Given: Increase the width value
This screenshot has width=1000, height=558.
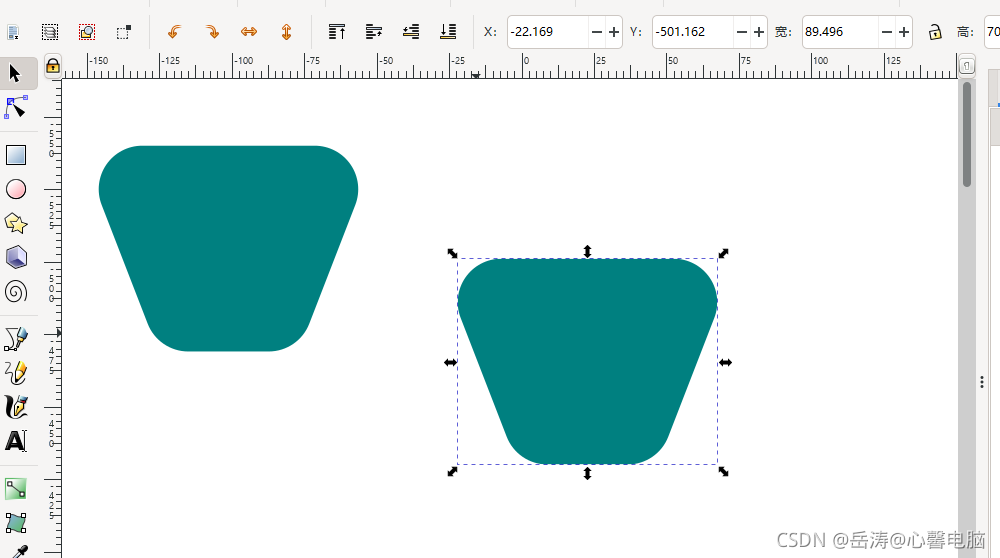Looking at the screenshot, I should coord(904,32).
